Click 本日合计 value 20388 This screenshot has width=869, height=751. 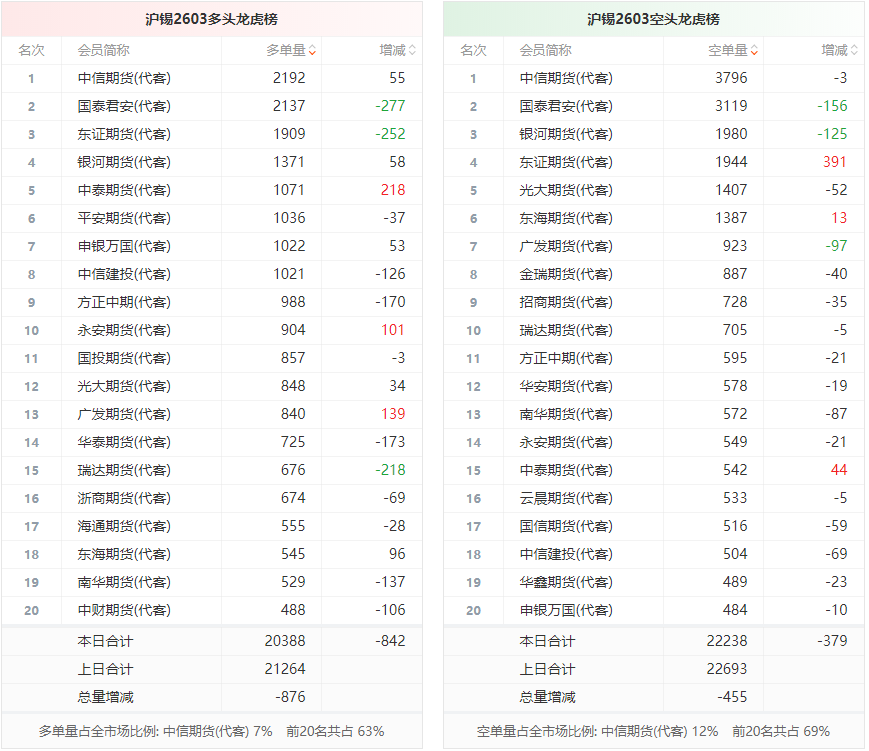pos(285,641)
